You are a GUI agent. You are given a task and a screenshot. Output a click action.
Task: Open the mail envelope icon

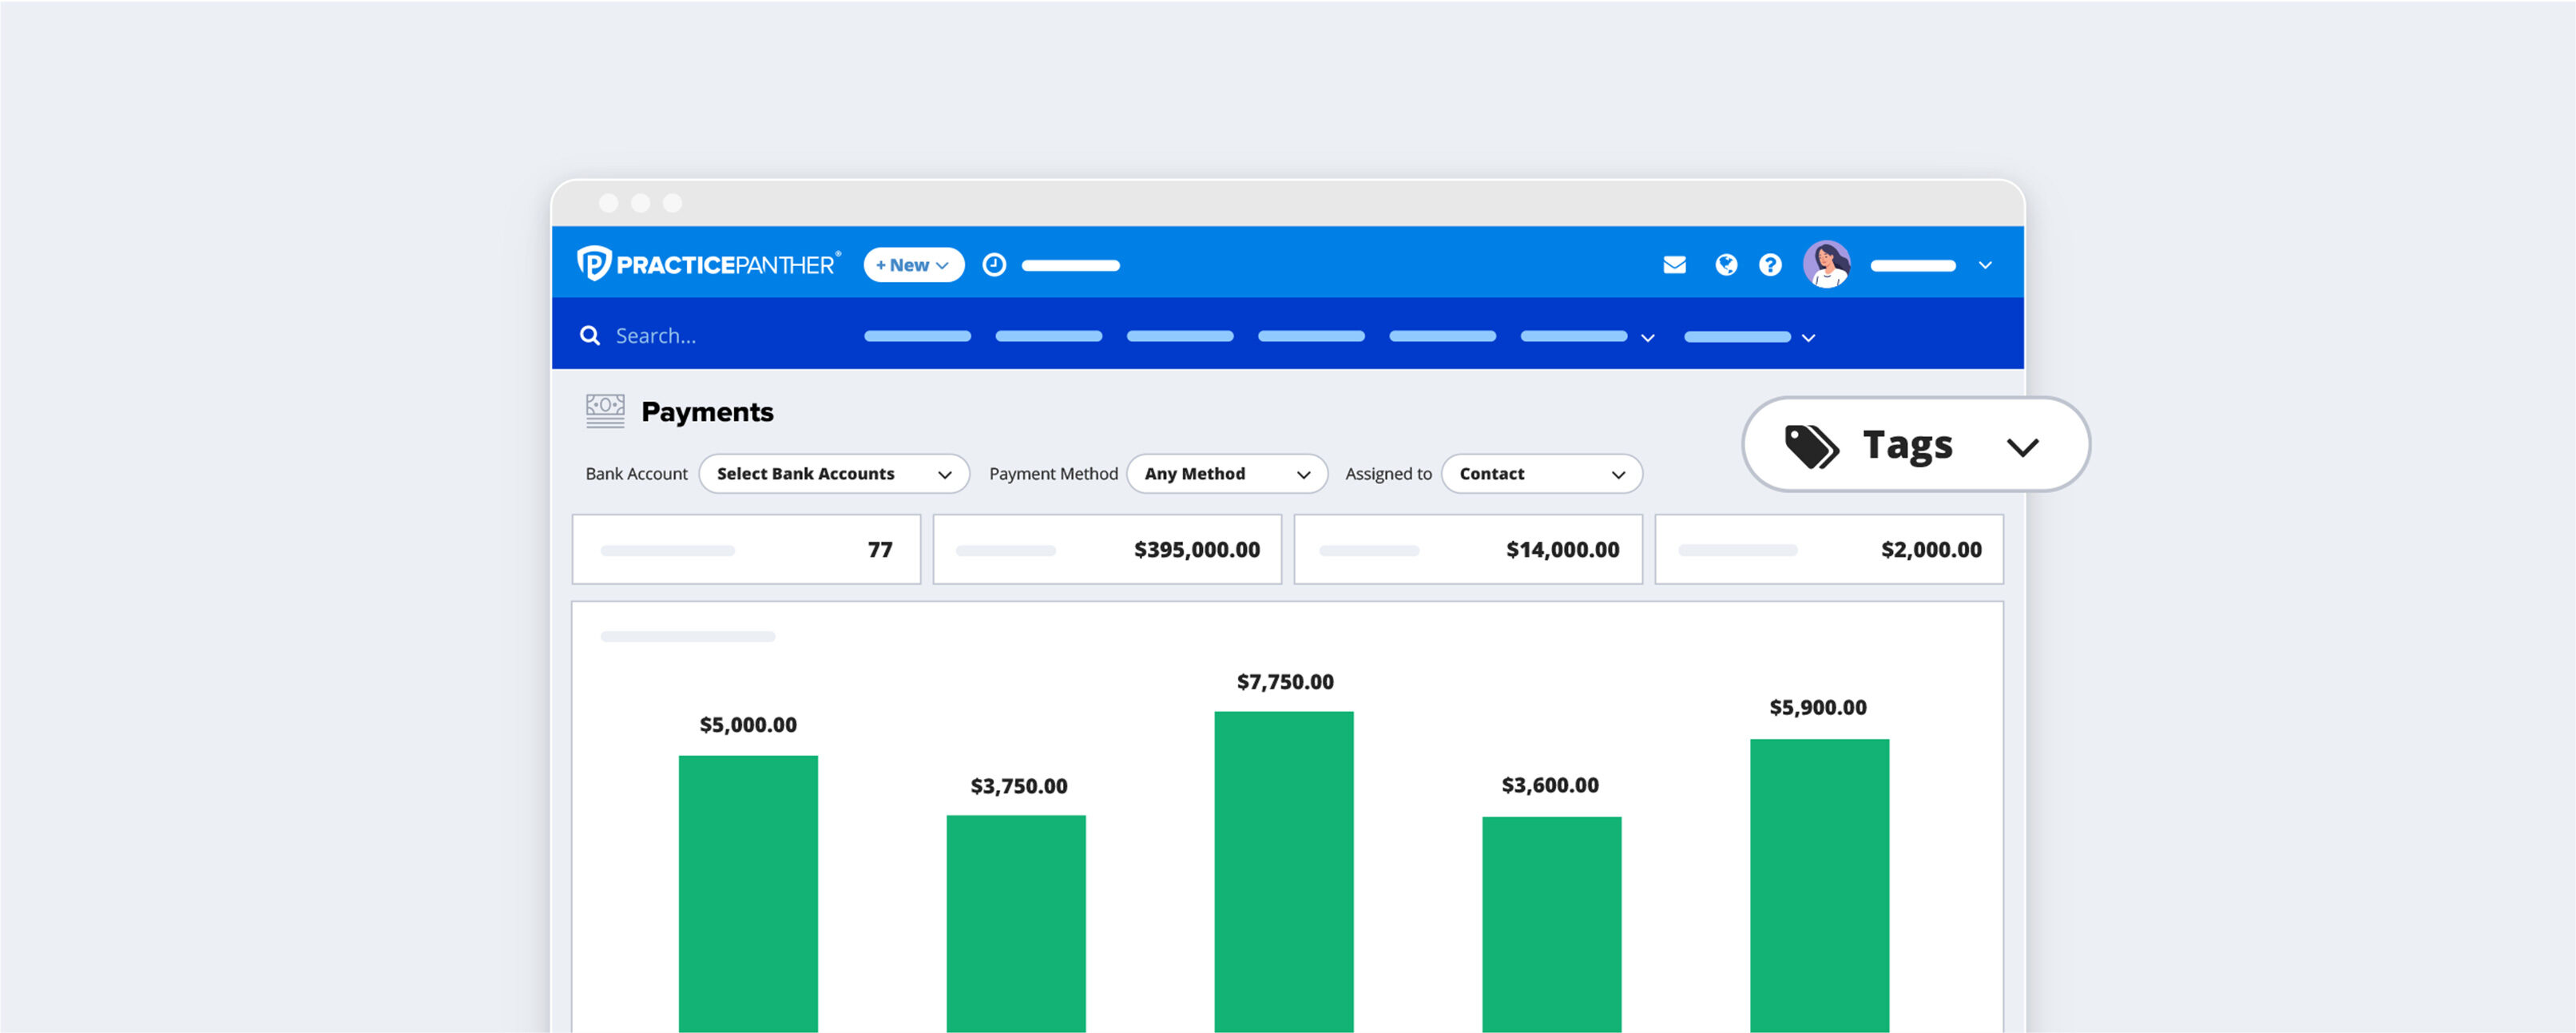(x=1674, y=265)
